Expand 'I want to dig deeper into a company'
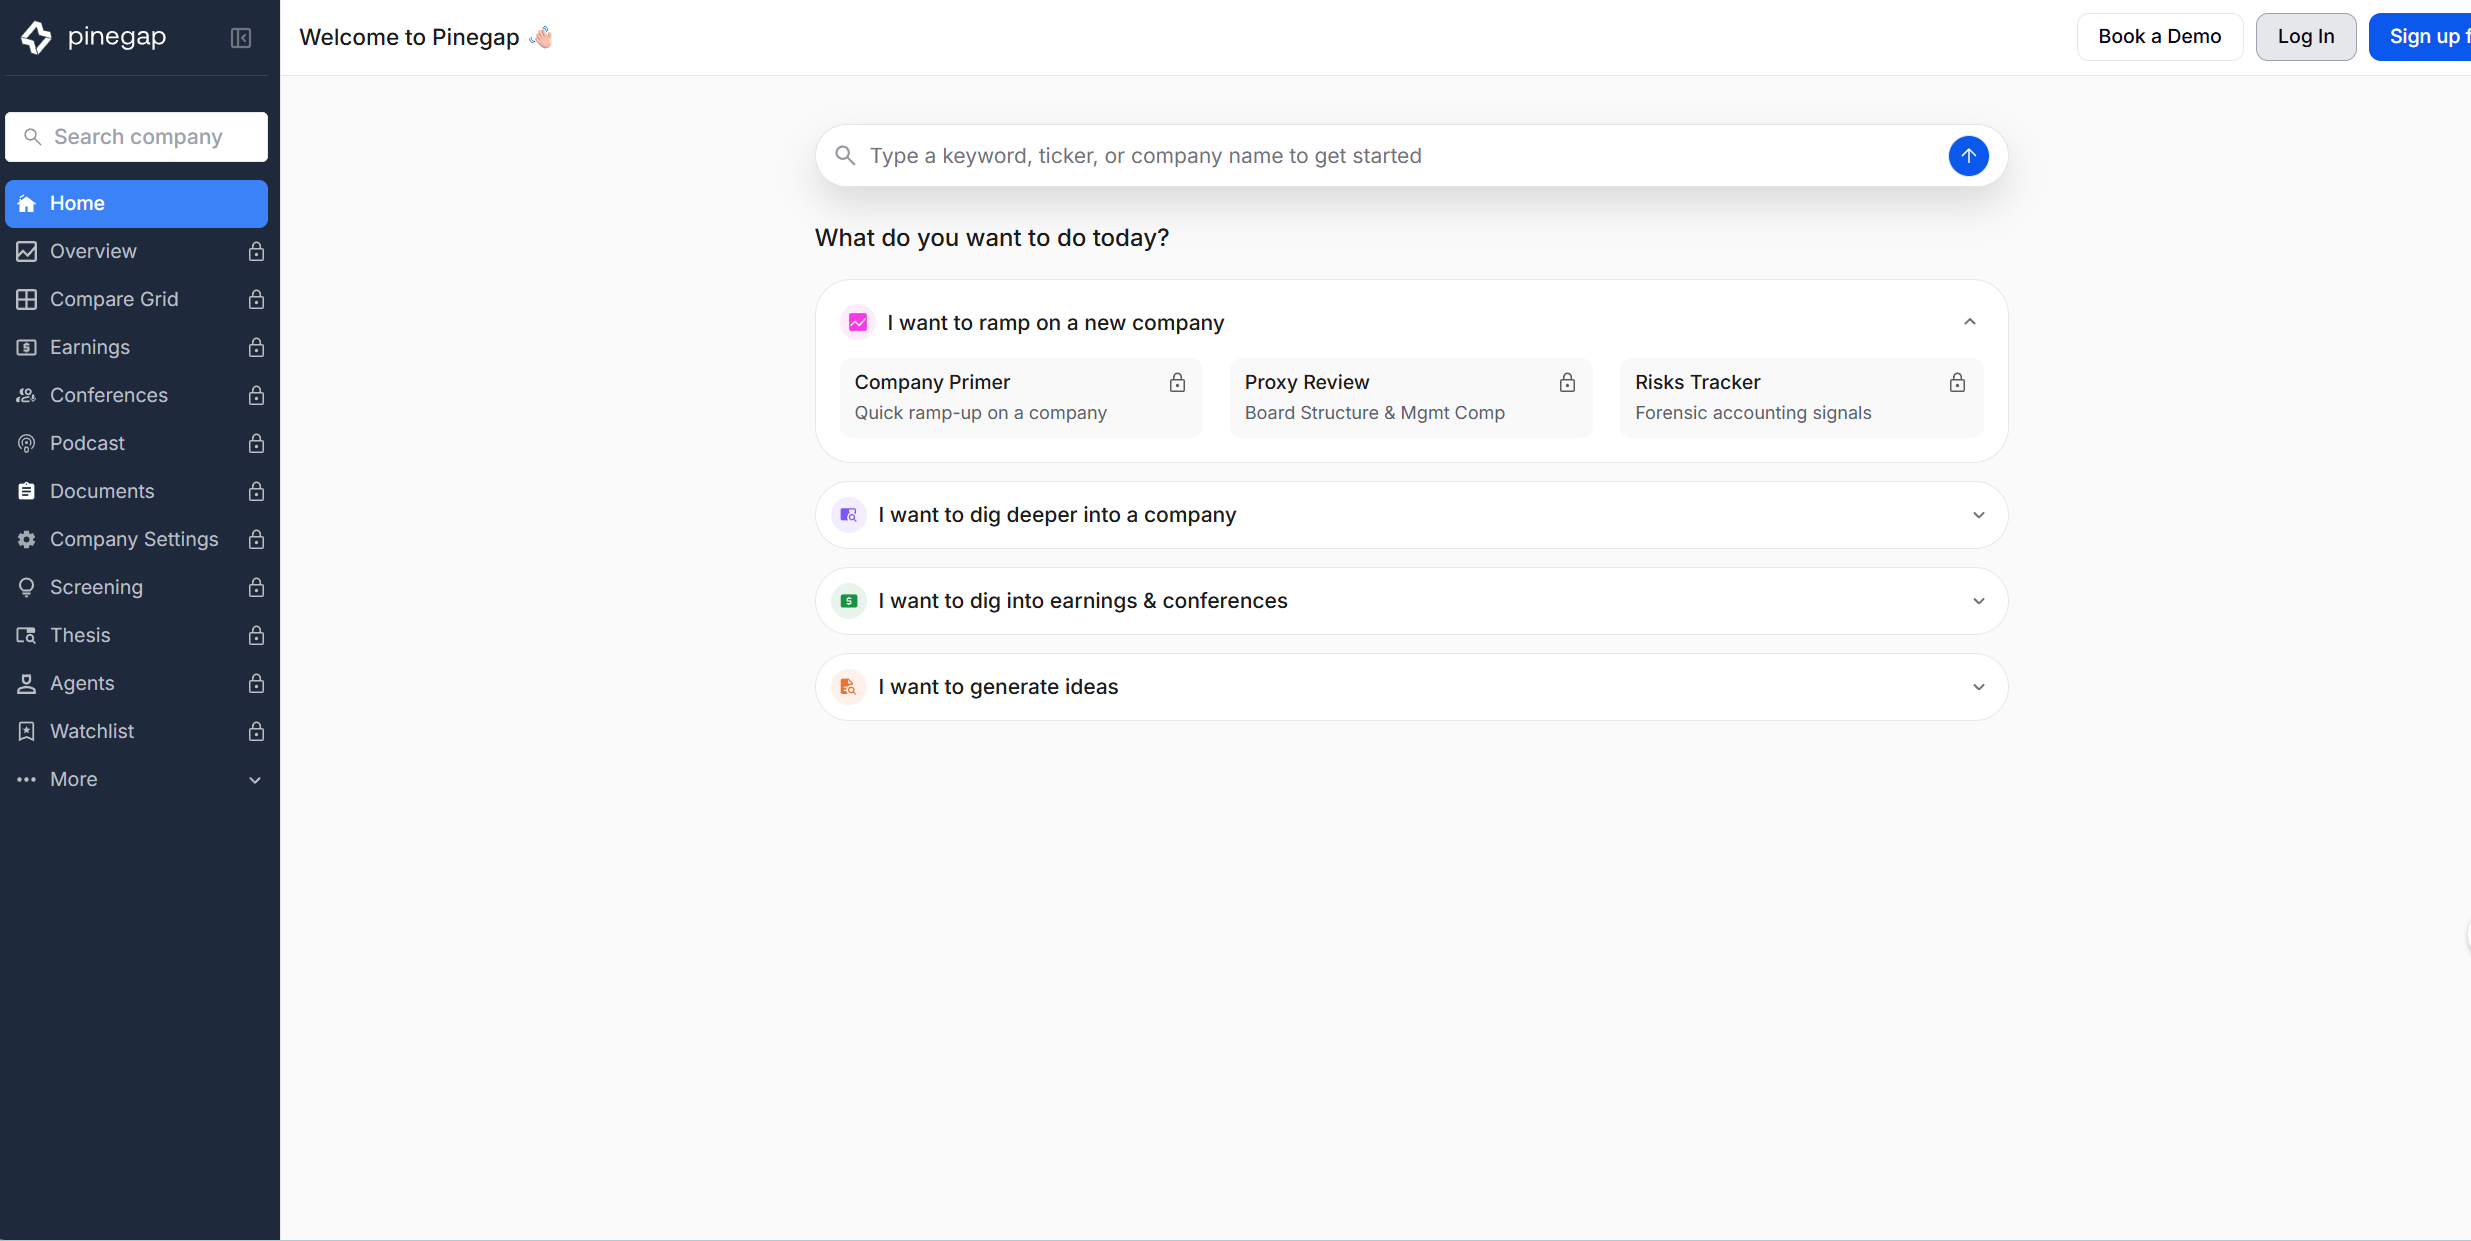2471x1241 pixels. pos(1978,515)
